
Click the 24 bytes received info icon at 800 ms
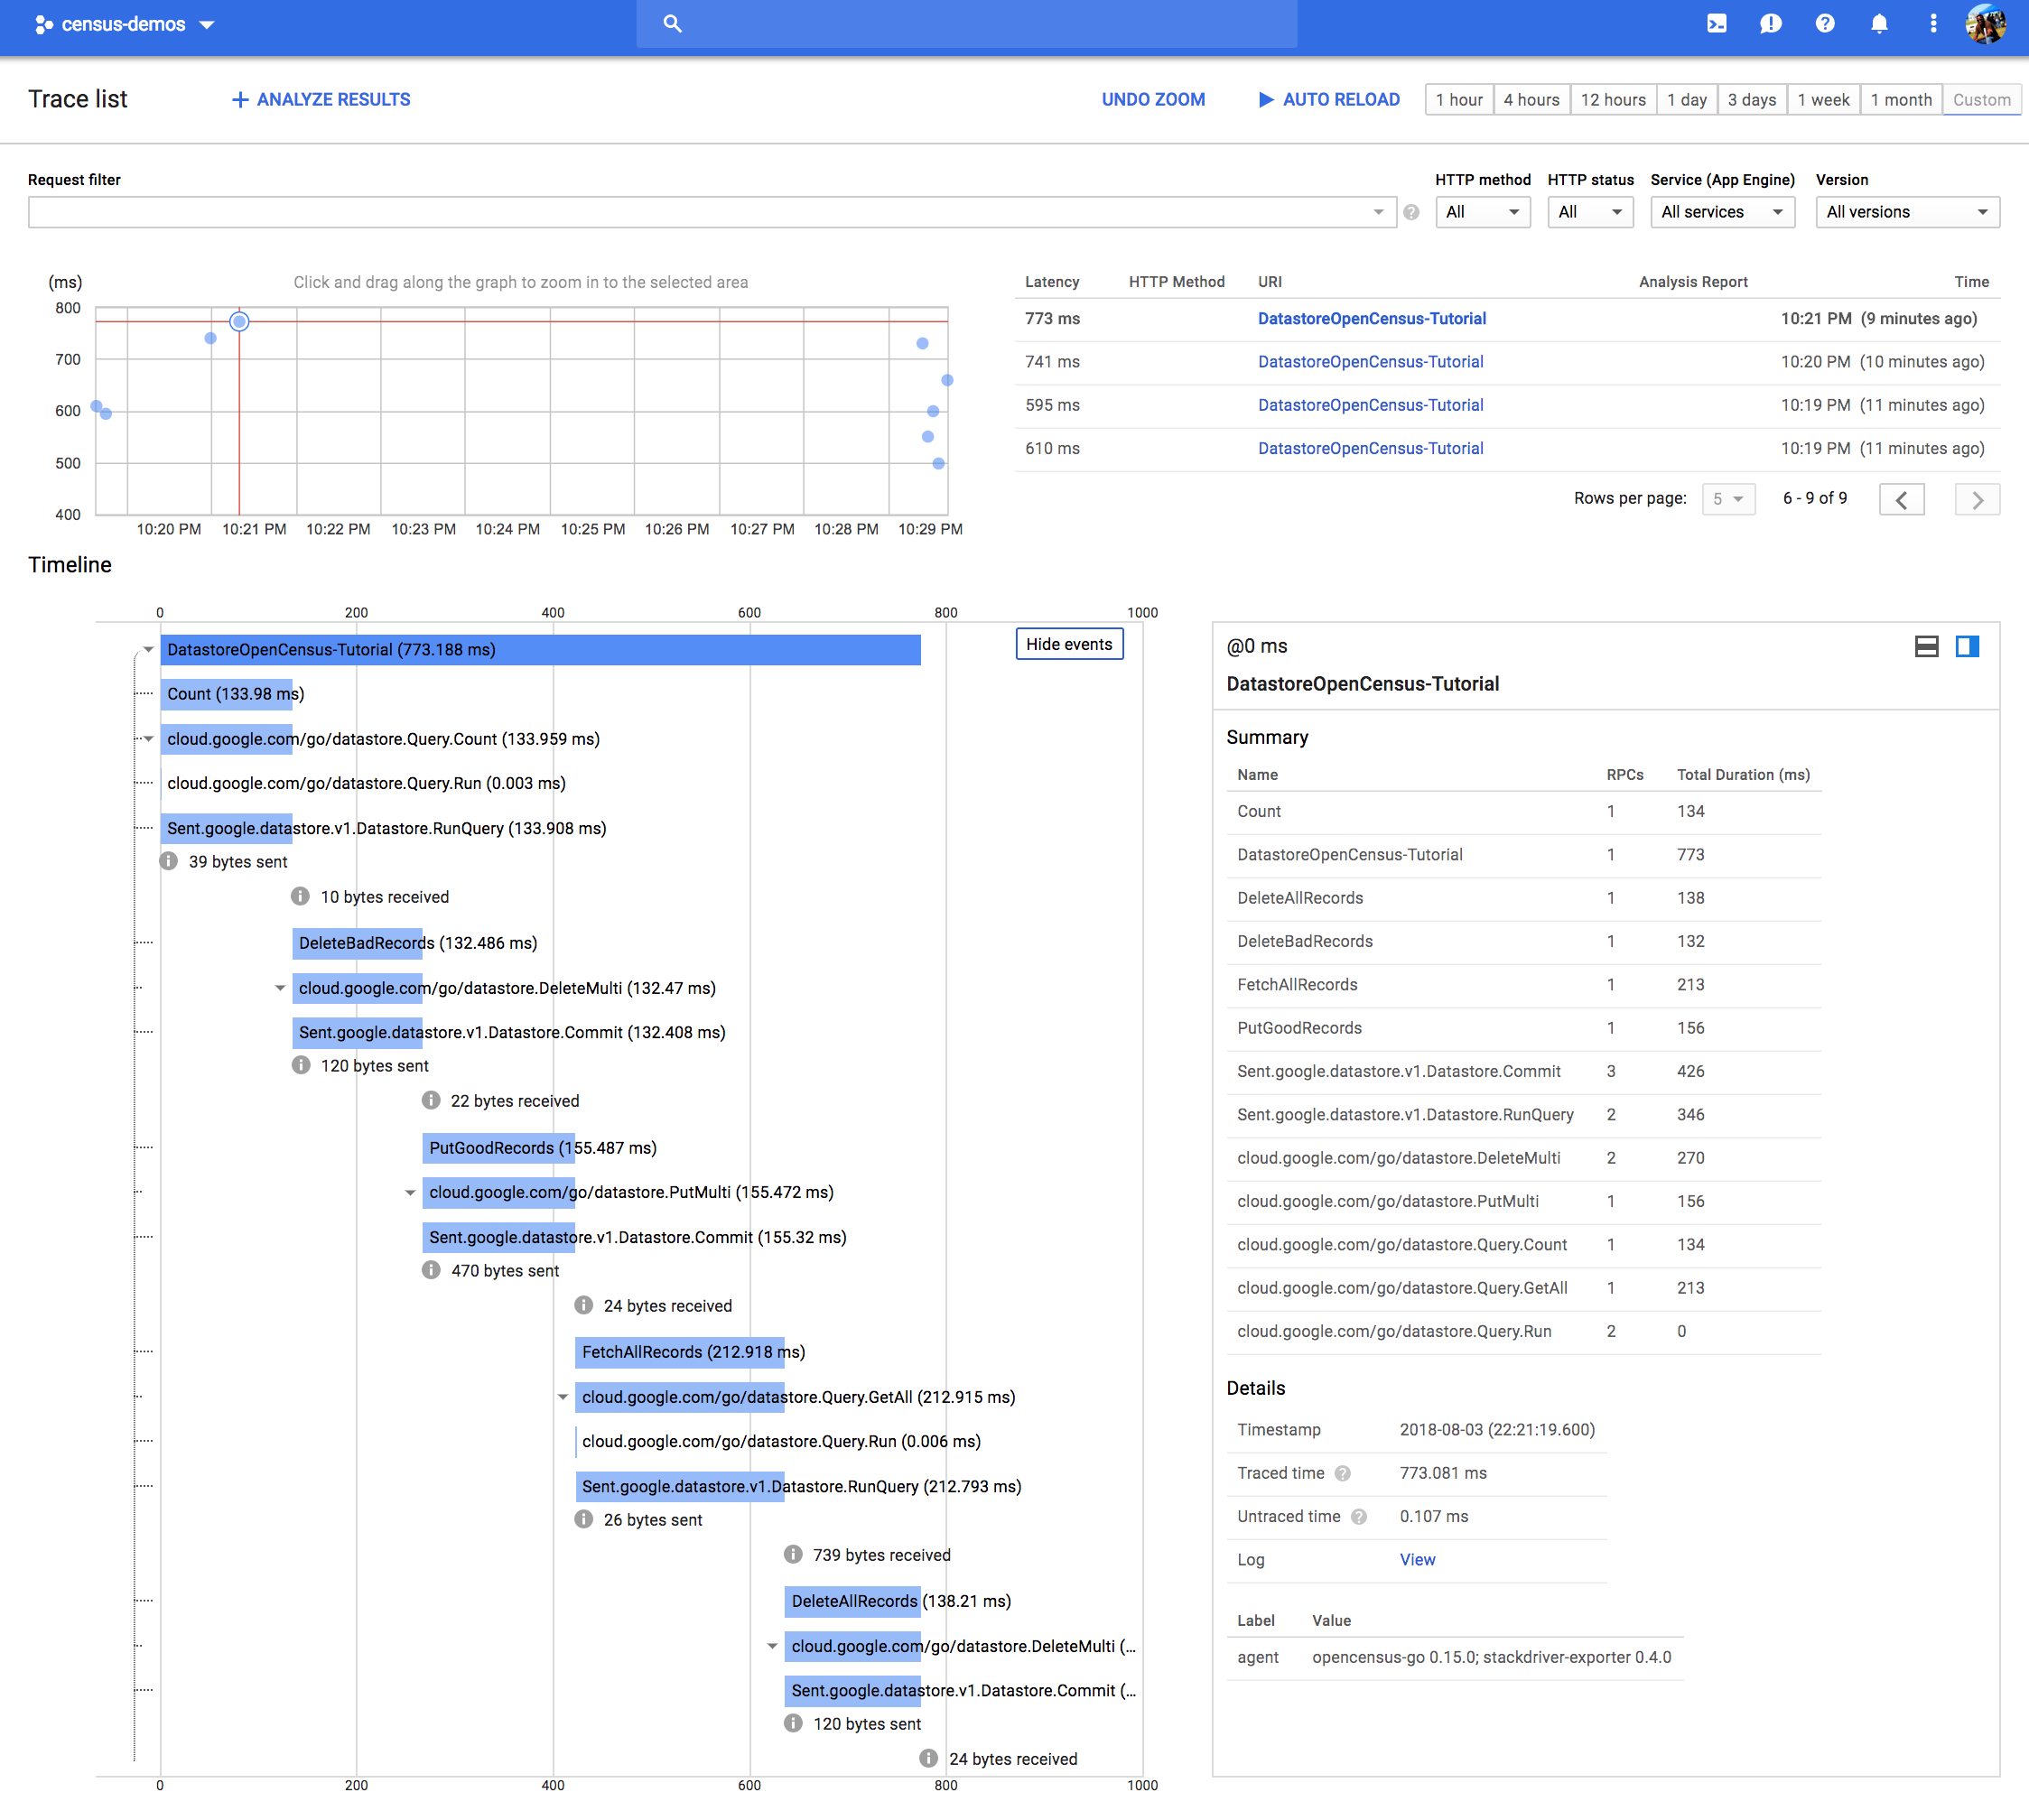click(x=928, y=1758)
